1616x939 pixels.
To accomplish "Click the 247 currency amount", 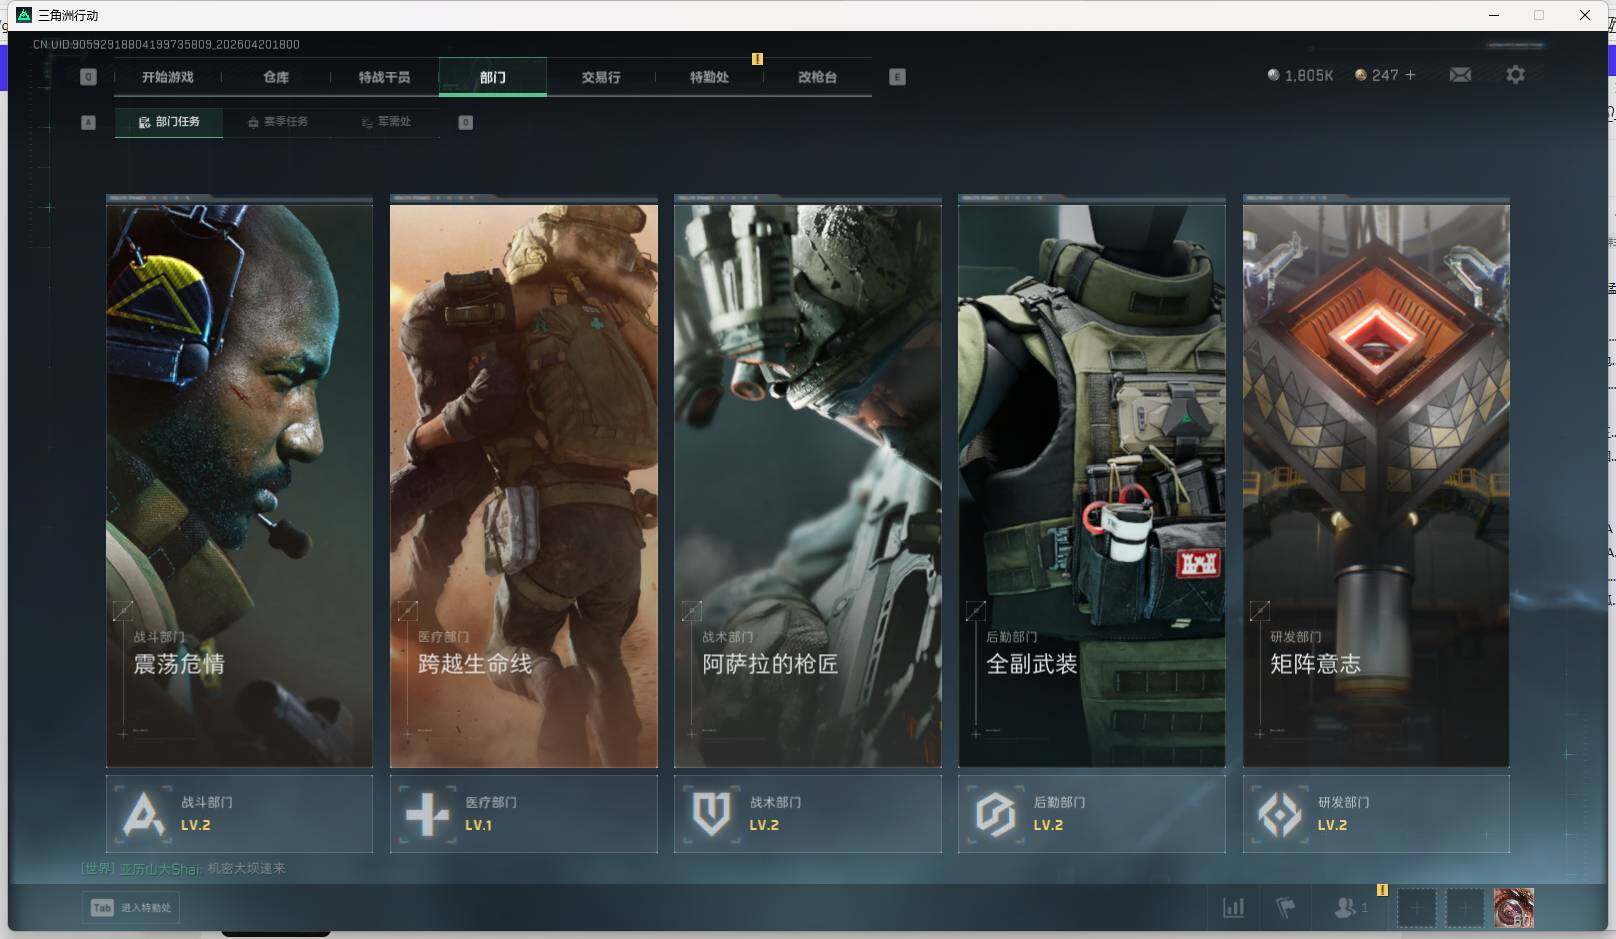I will pyautogui.click(x=1385, y=75).
